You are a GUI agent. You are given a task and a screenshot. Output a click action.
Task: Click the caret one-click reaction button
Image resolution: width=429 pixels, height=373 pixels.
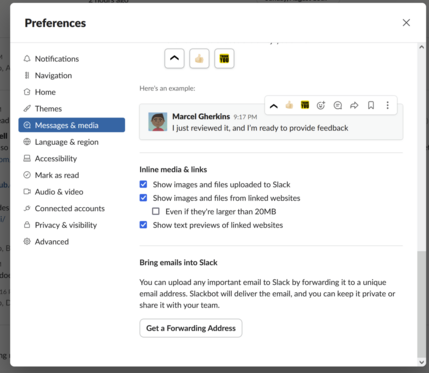(174, 59)
